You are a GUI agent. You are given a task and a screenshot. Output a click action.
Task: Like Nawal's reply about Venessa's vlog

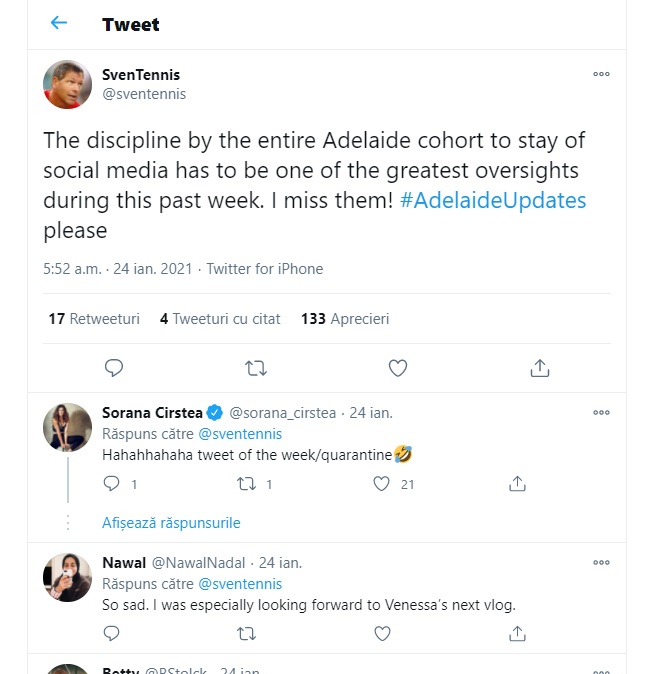pyautogui.click(x=381, y=634)
